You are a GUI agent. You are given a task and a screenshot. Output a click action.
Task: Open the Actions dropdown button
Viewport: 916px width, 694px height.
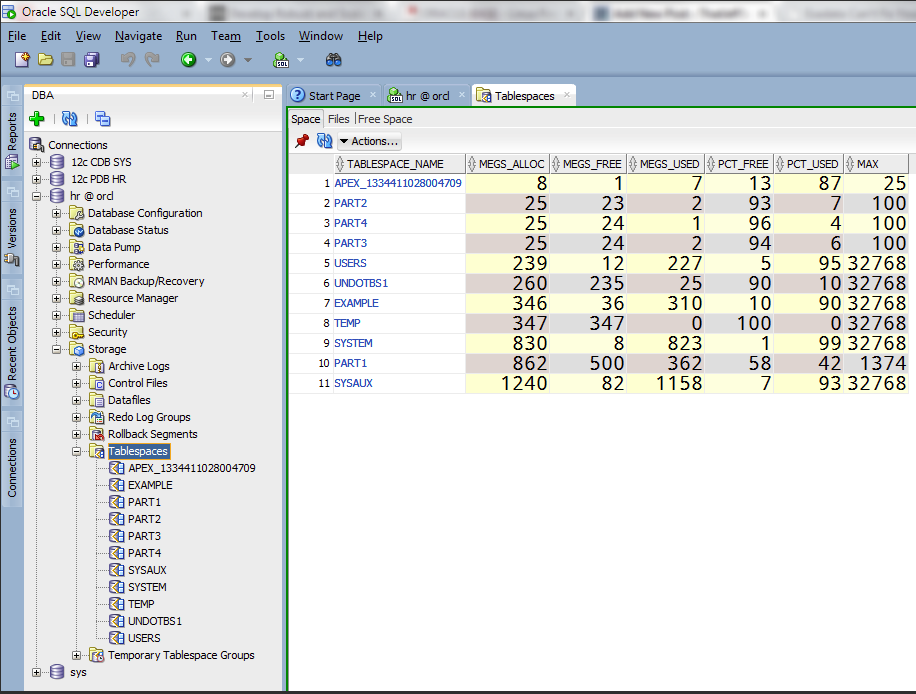click(369, 141)
